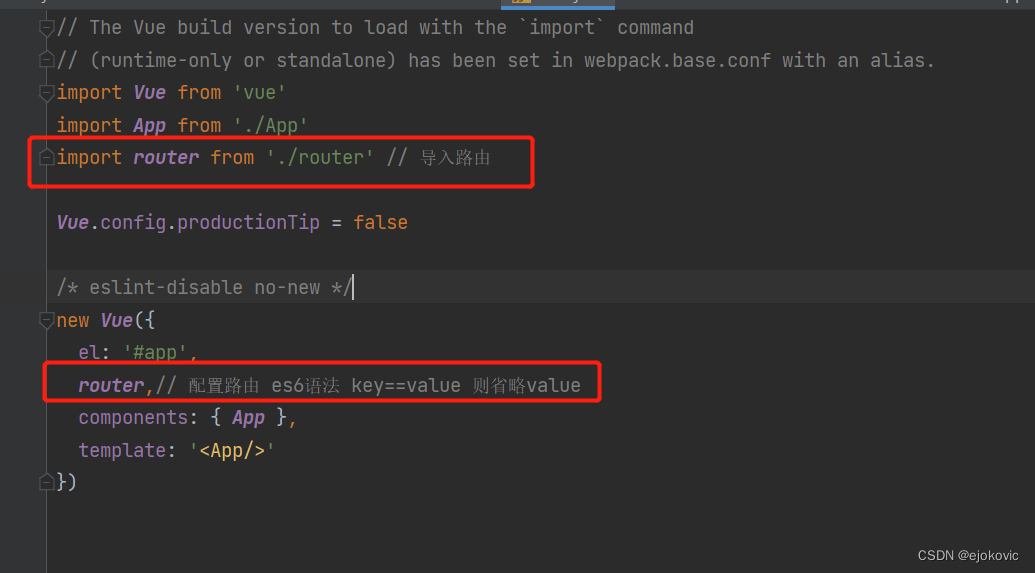The image size is (1035, 573).
Task: Toggle fold marker beside 'import router from' line
Action: 46,157
